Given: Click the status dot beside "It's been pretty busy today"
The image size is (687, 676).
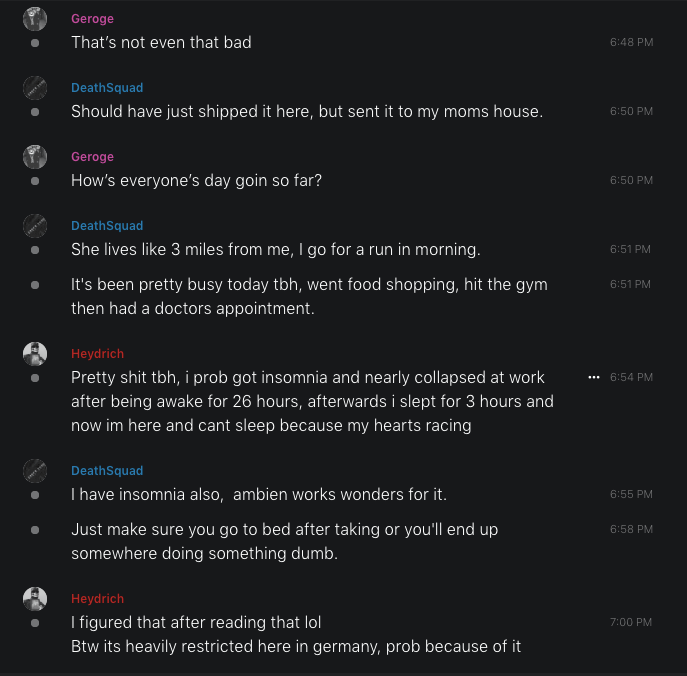Looking at the screenshot, I should click(35, 285).
